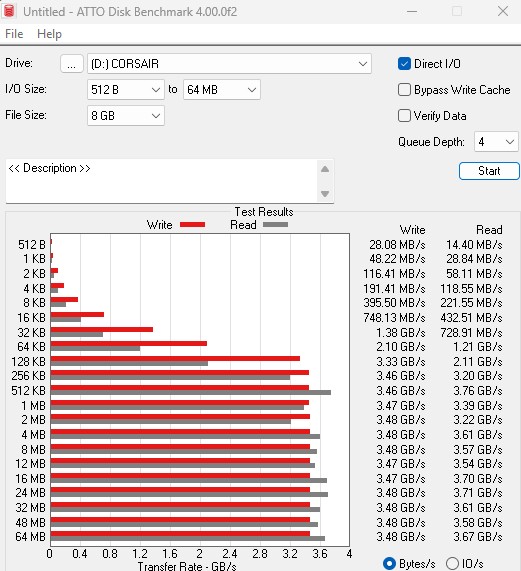521x571 pixels.
Task: Click the red Write legend swatch
Action: [193, 225]
